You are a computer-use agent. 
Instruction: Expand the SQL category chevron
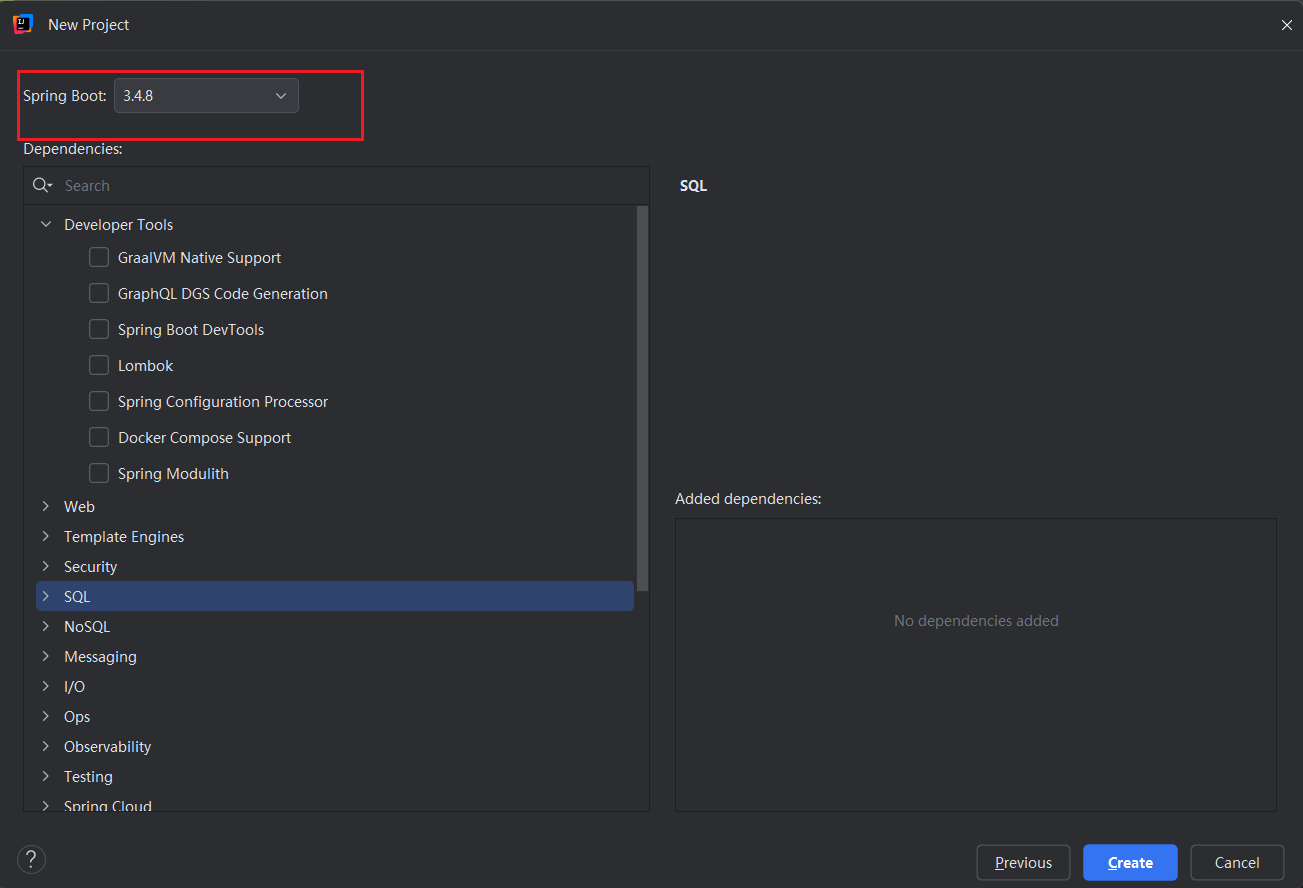point(45,596)
